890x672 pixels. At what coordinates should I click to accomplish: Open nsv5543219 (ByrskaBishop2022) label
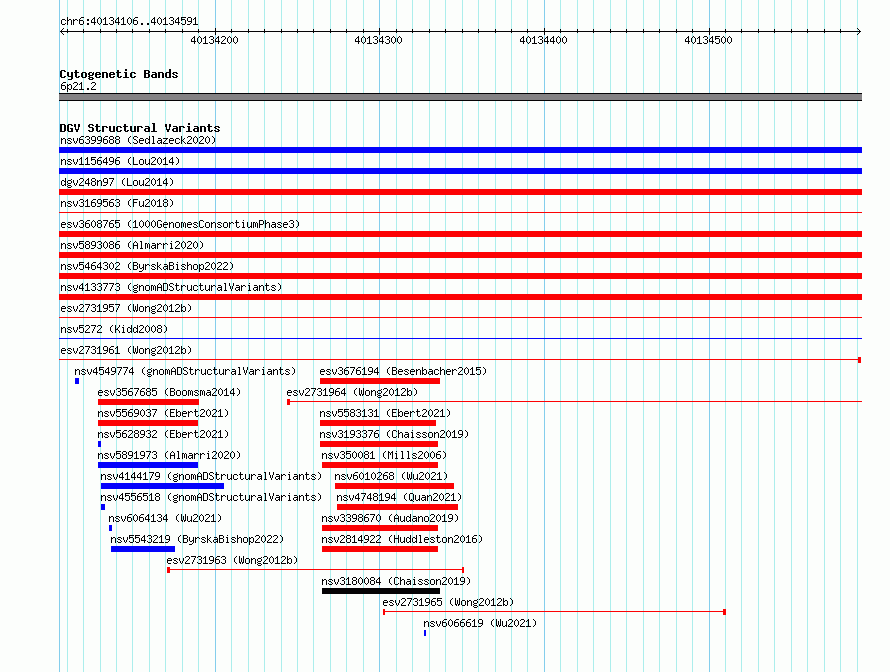[x=197, y=539]
